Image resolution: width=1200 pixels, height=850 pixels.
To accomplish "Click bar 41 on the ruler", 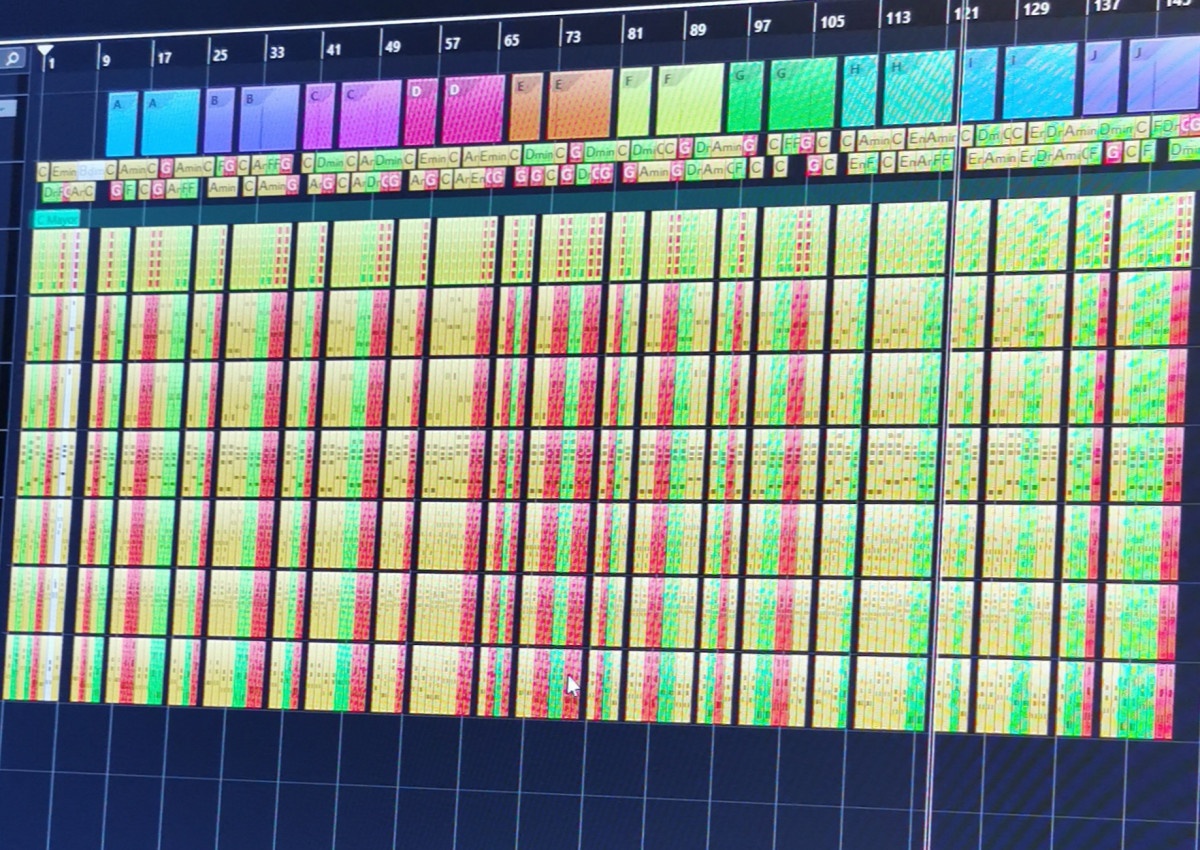I will click(333, 49).
